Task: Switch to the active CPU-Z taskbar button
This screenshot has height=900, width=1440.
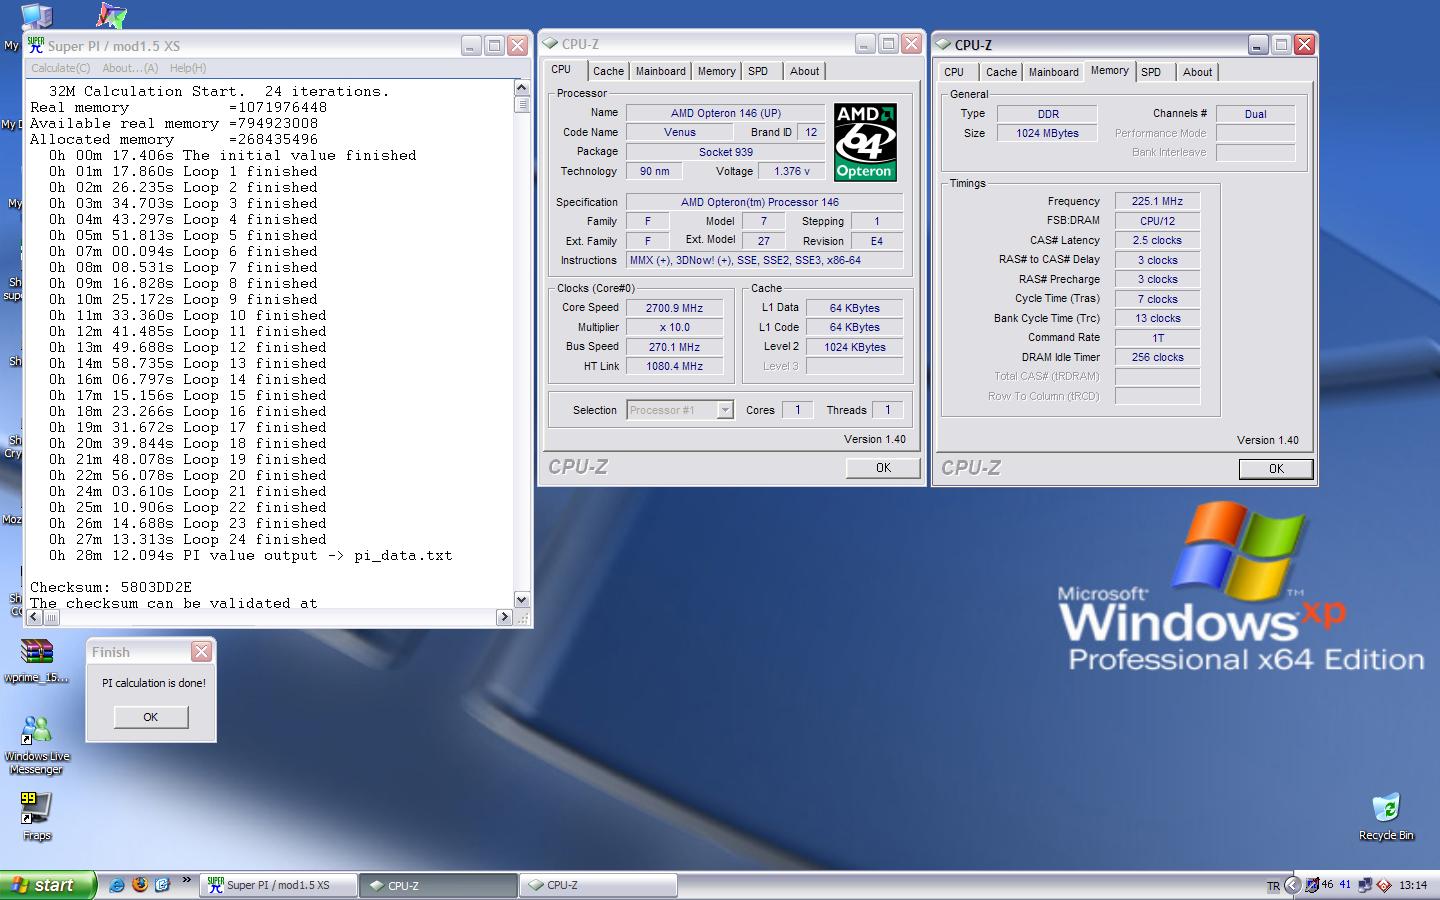Action: click(440, 885)
